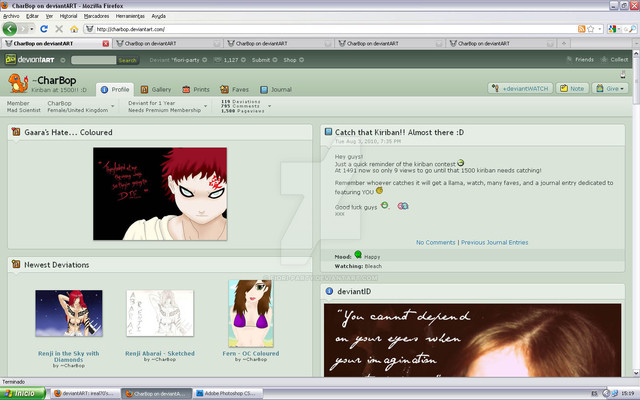Image resolution: width=640 pixels, height=400 pixels.
Task: Open the No Comments link
Action: [x=436, y=242]
